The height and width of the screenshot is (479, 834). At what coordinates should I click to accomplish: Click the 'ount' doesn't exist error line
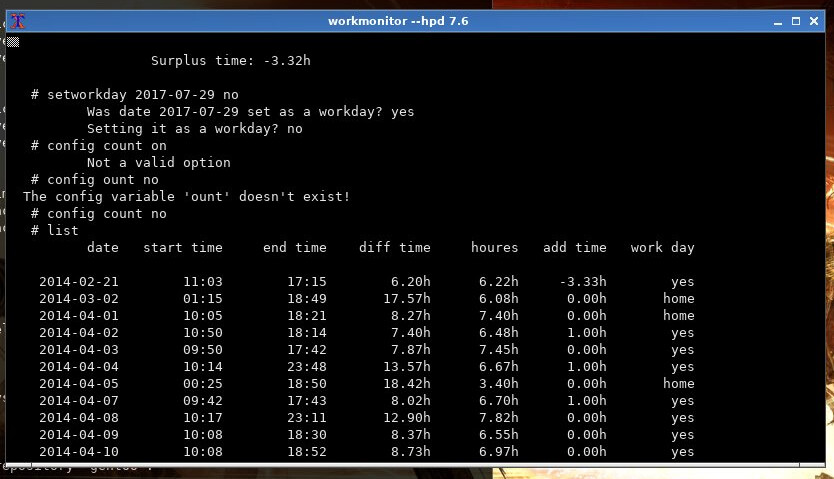[x=186, y=196]
